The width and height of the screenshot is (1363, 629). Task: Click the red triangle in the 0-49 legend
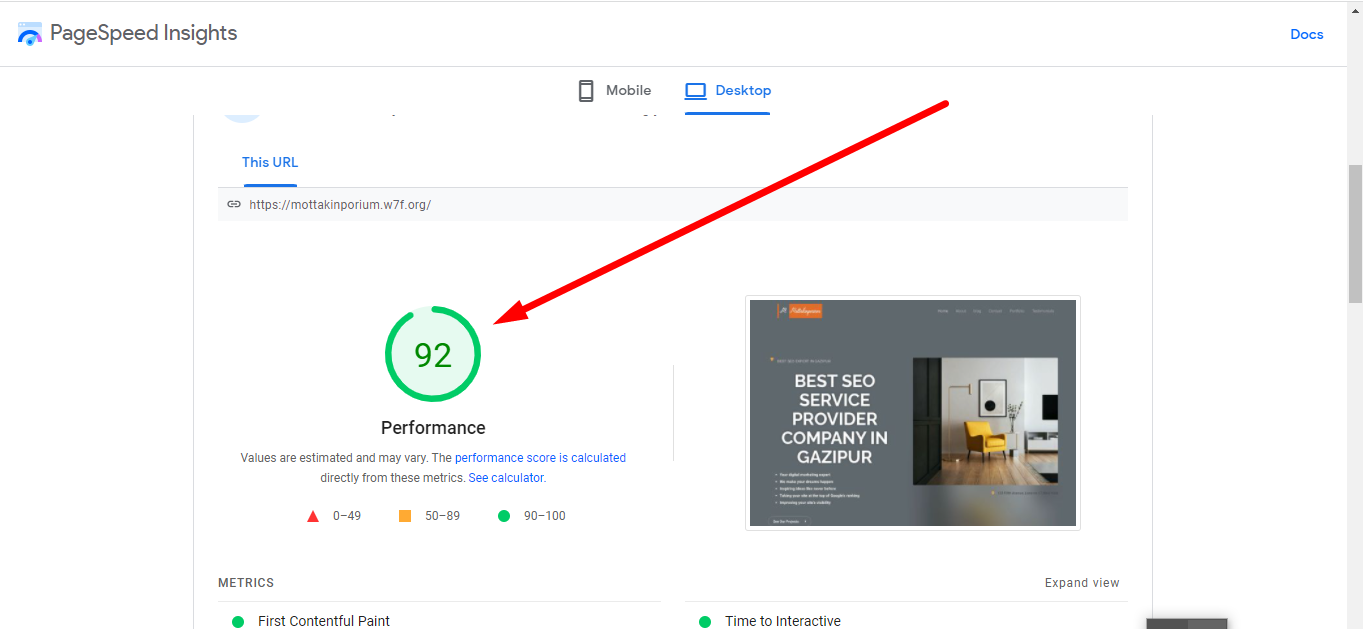coord(313,515)
